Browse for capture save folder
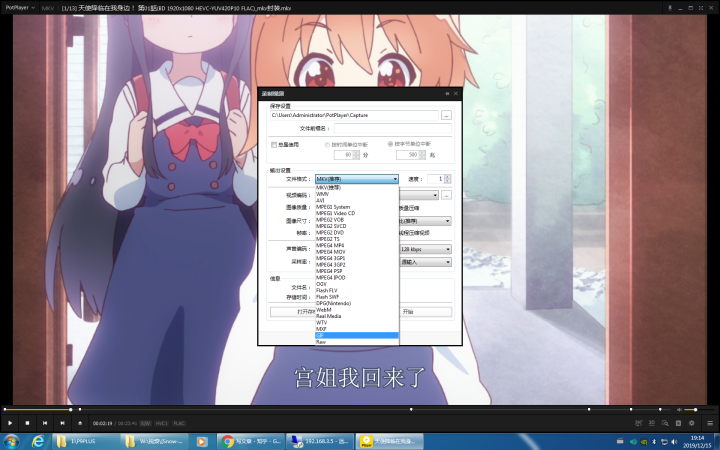The image size is (720, 450). click(446, 115)
